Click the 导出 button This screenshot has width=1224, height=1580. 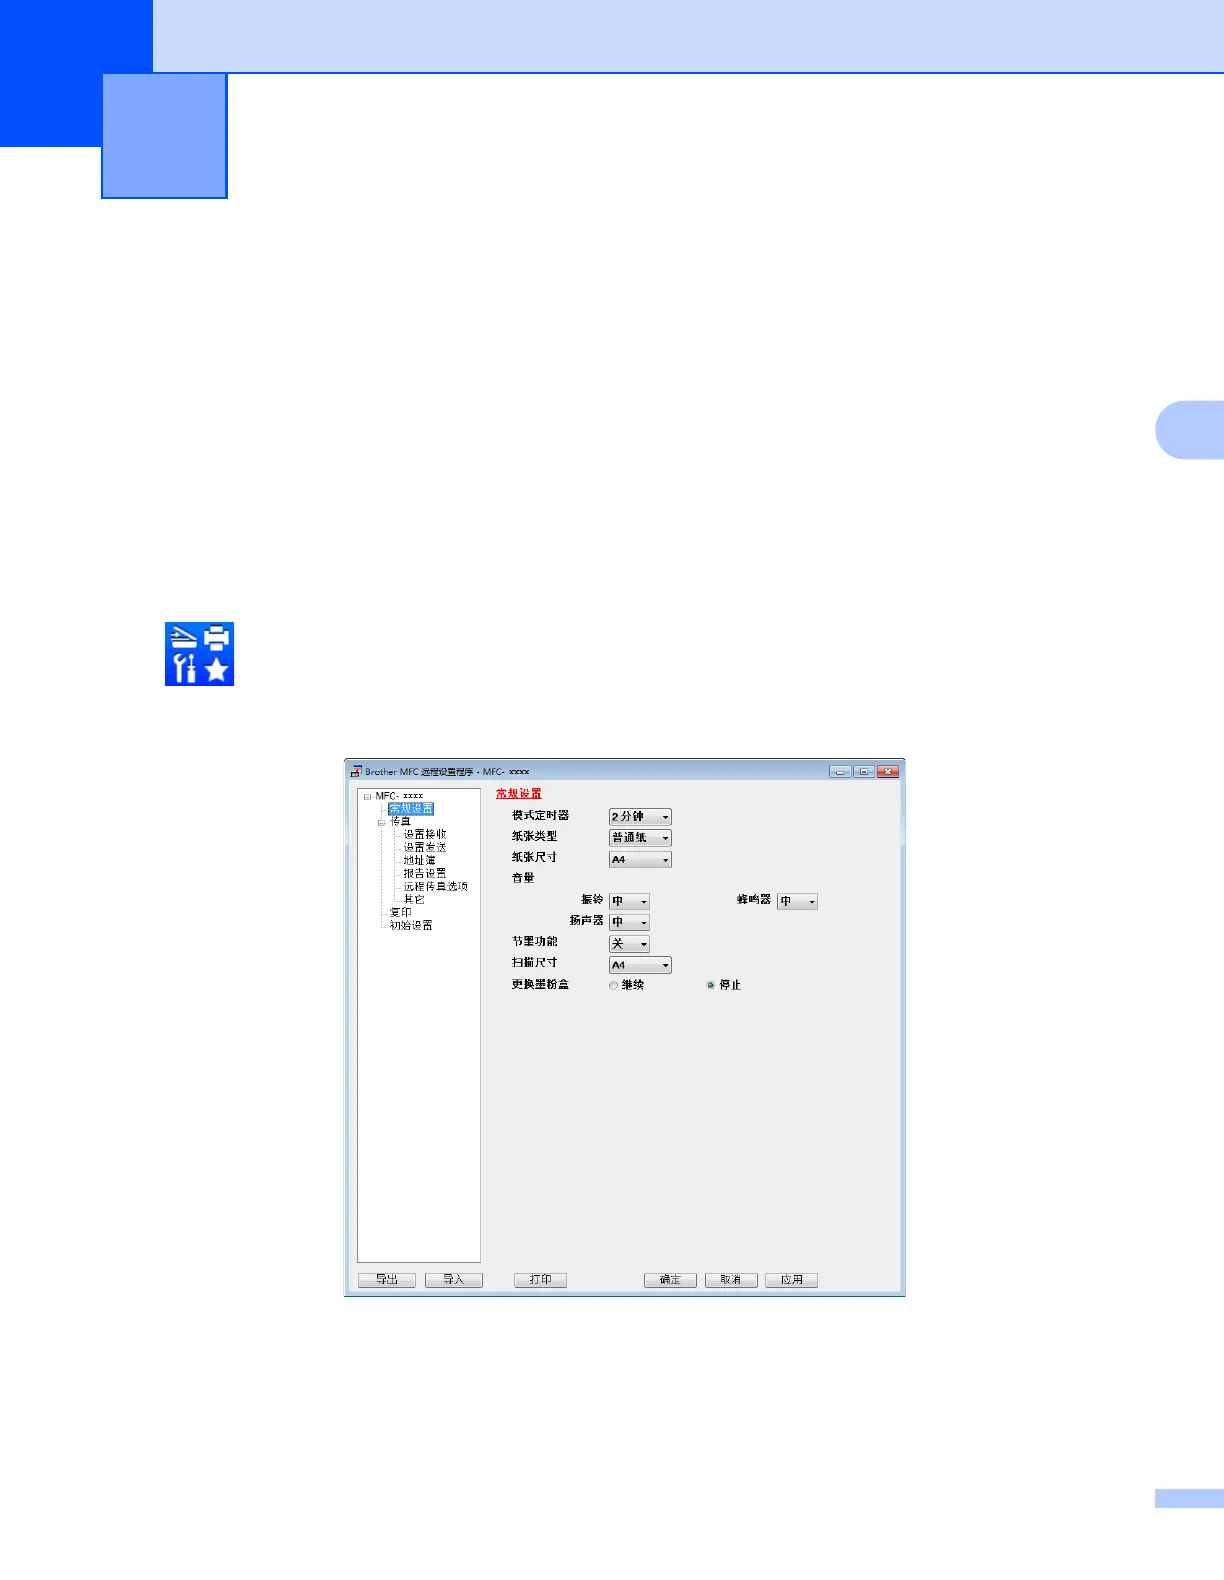(387, 1280)
